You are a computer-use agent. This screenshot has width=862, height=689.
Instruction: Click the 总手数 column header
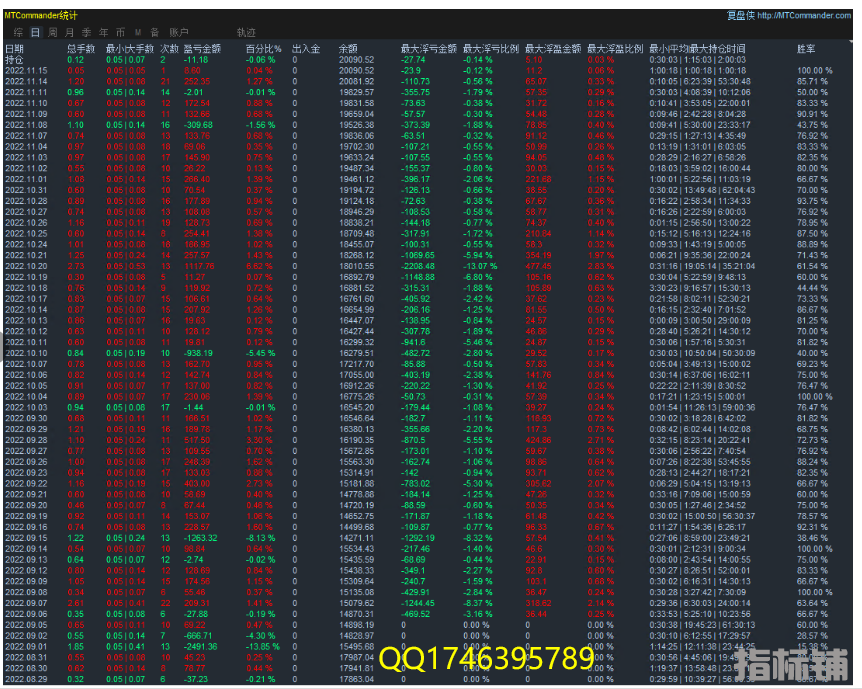[81, 48]
